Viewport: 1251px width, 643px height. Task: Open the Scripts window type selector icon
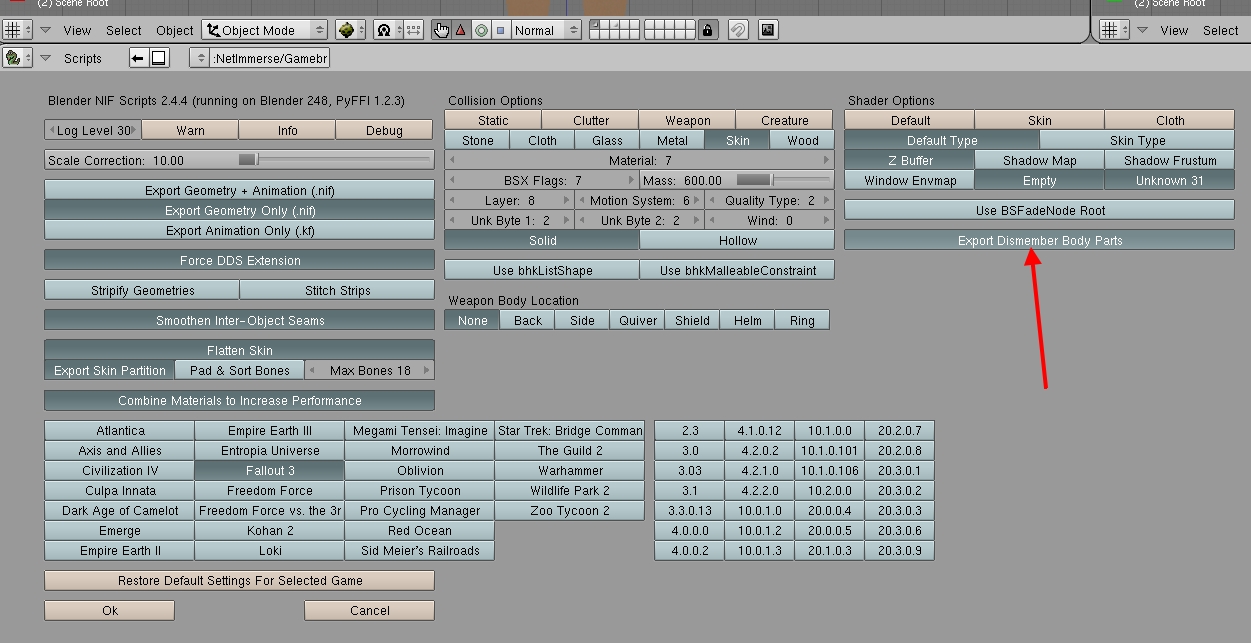pos(18,58)
